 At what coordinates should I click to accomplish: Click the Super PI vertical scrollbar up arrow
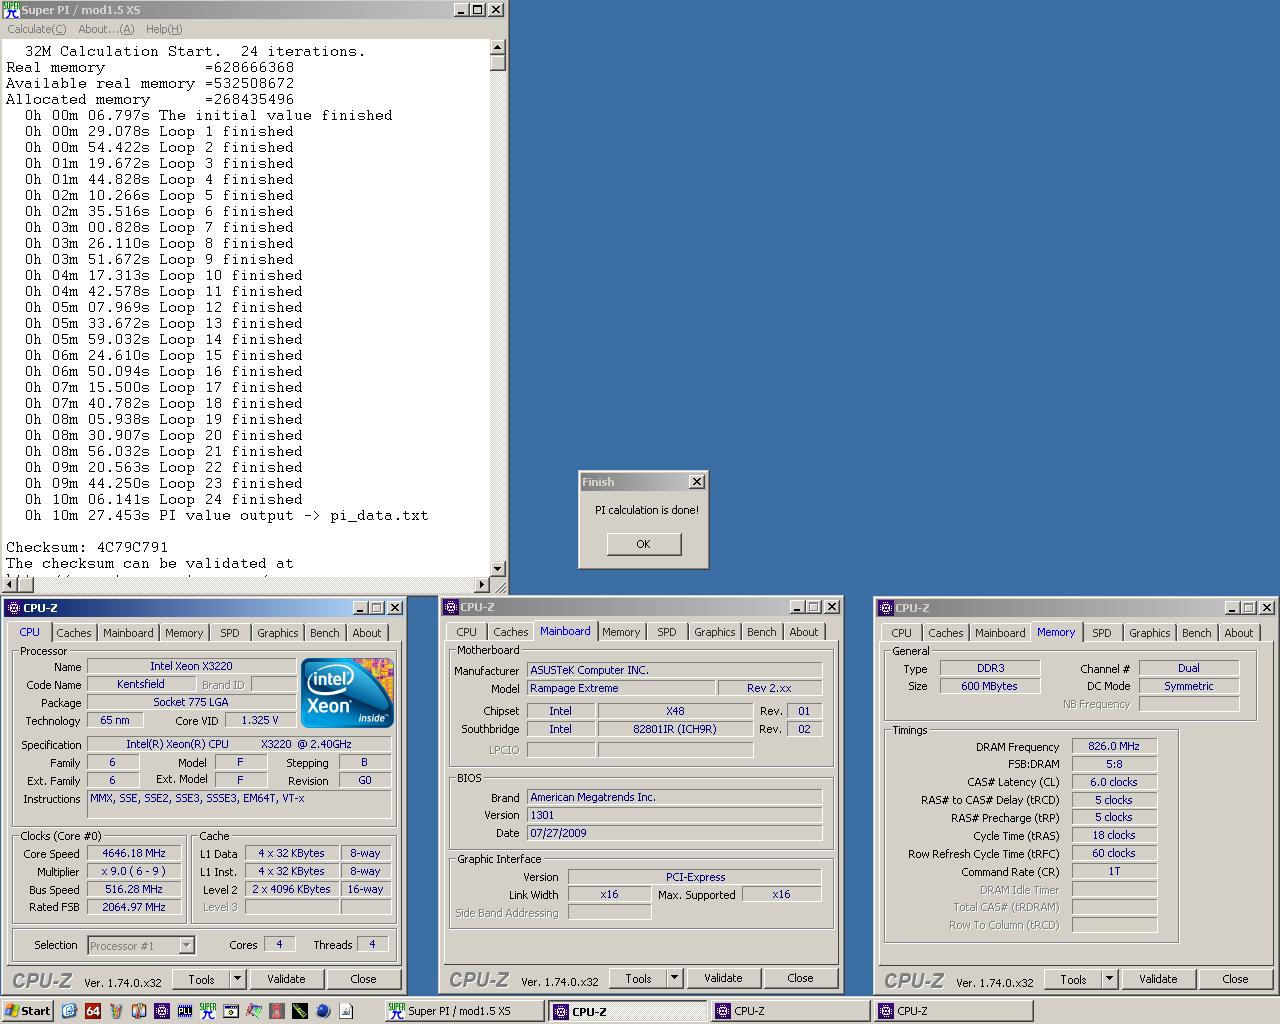click(498, 47)
